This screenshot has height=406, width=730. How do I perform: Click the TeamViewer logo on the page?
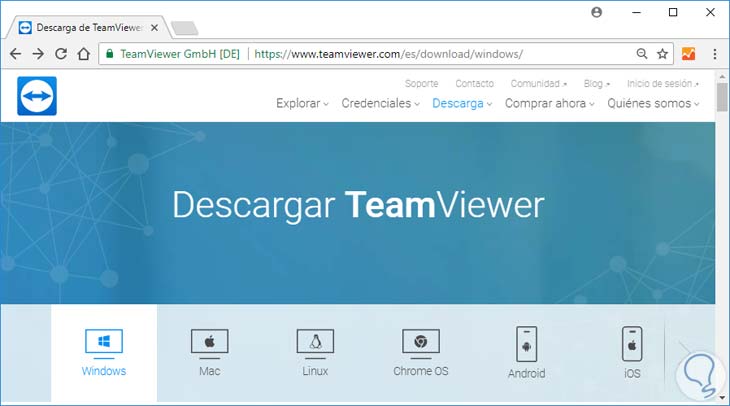click(x=37, y=96)
